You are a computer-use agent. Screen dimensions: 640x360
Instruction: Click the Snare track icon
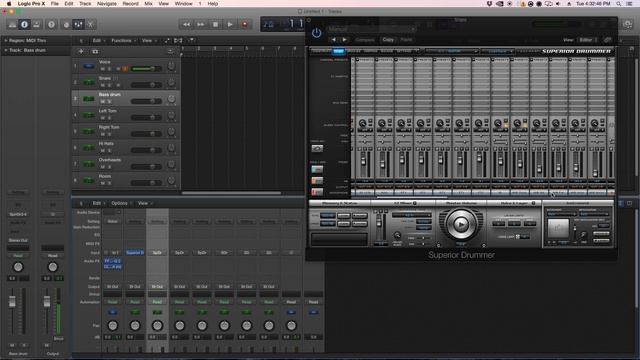pos(89,82)
